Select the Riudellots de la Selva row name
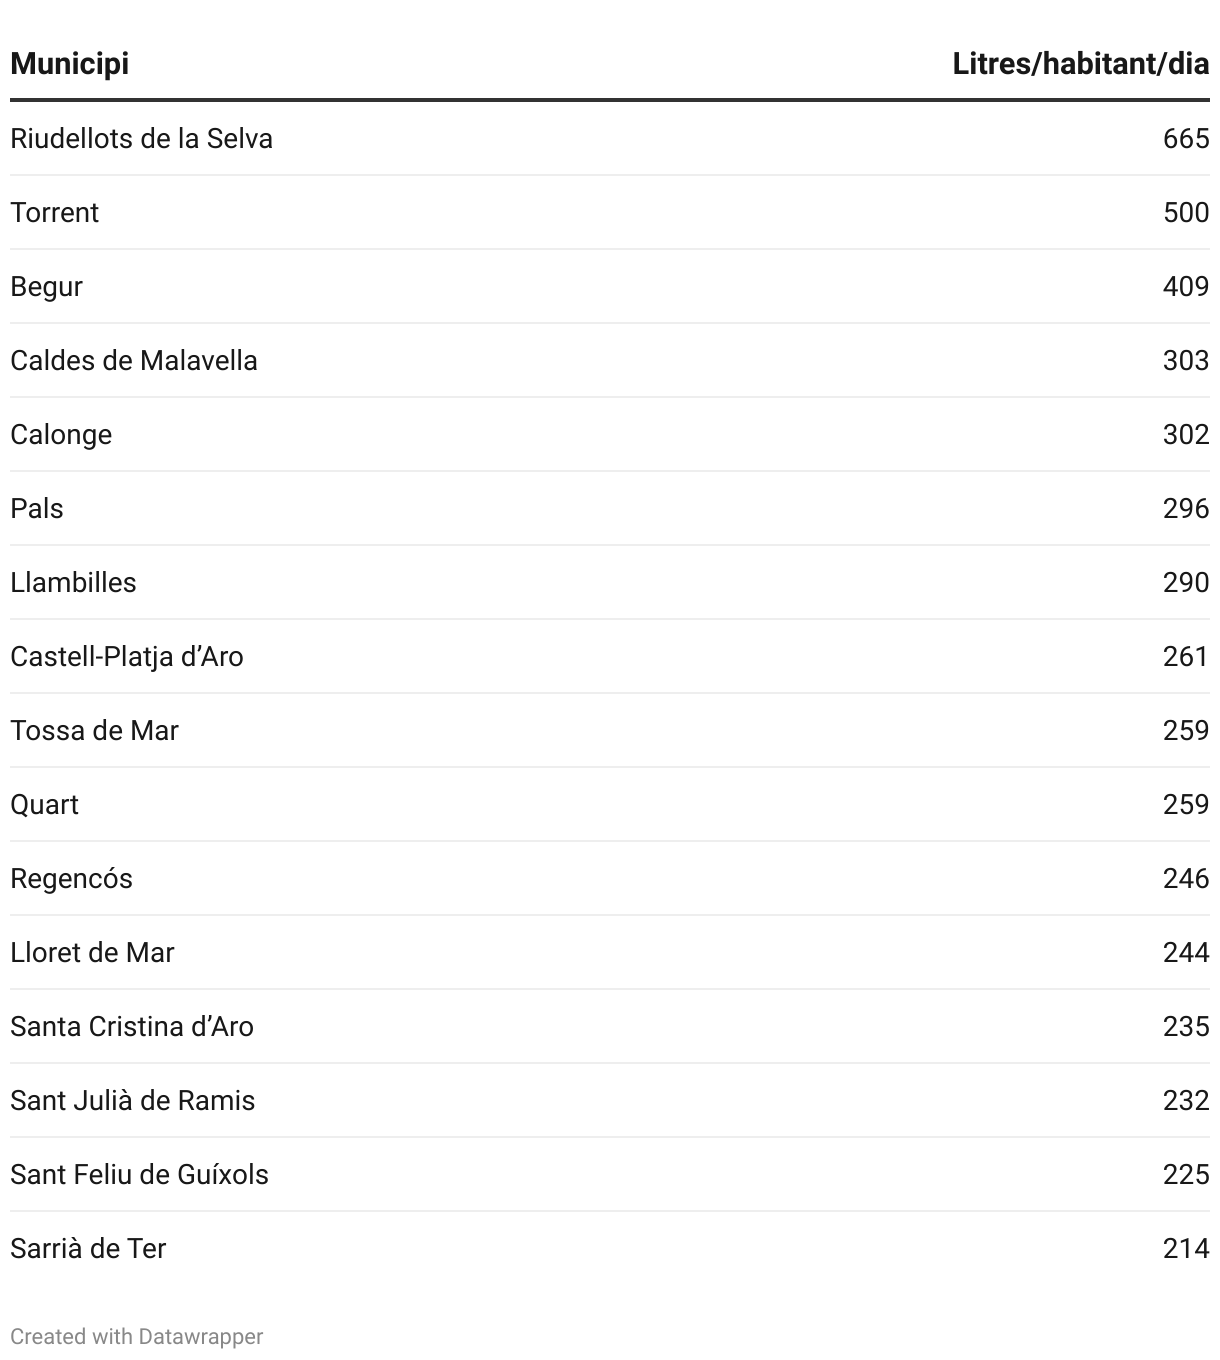This screenshot has width=1220, height=1360. pos(141,138)
